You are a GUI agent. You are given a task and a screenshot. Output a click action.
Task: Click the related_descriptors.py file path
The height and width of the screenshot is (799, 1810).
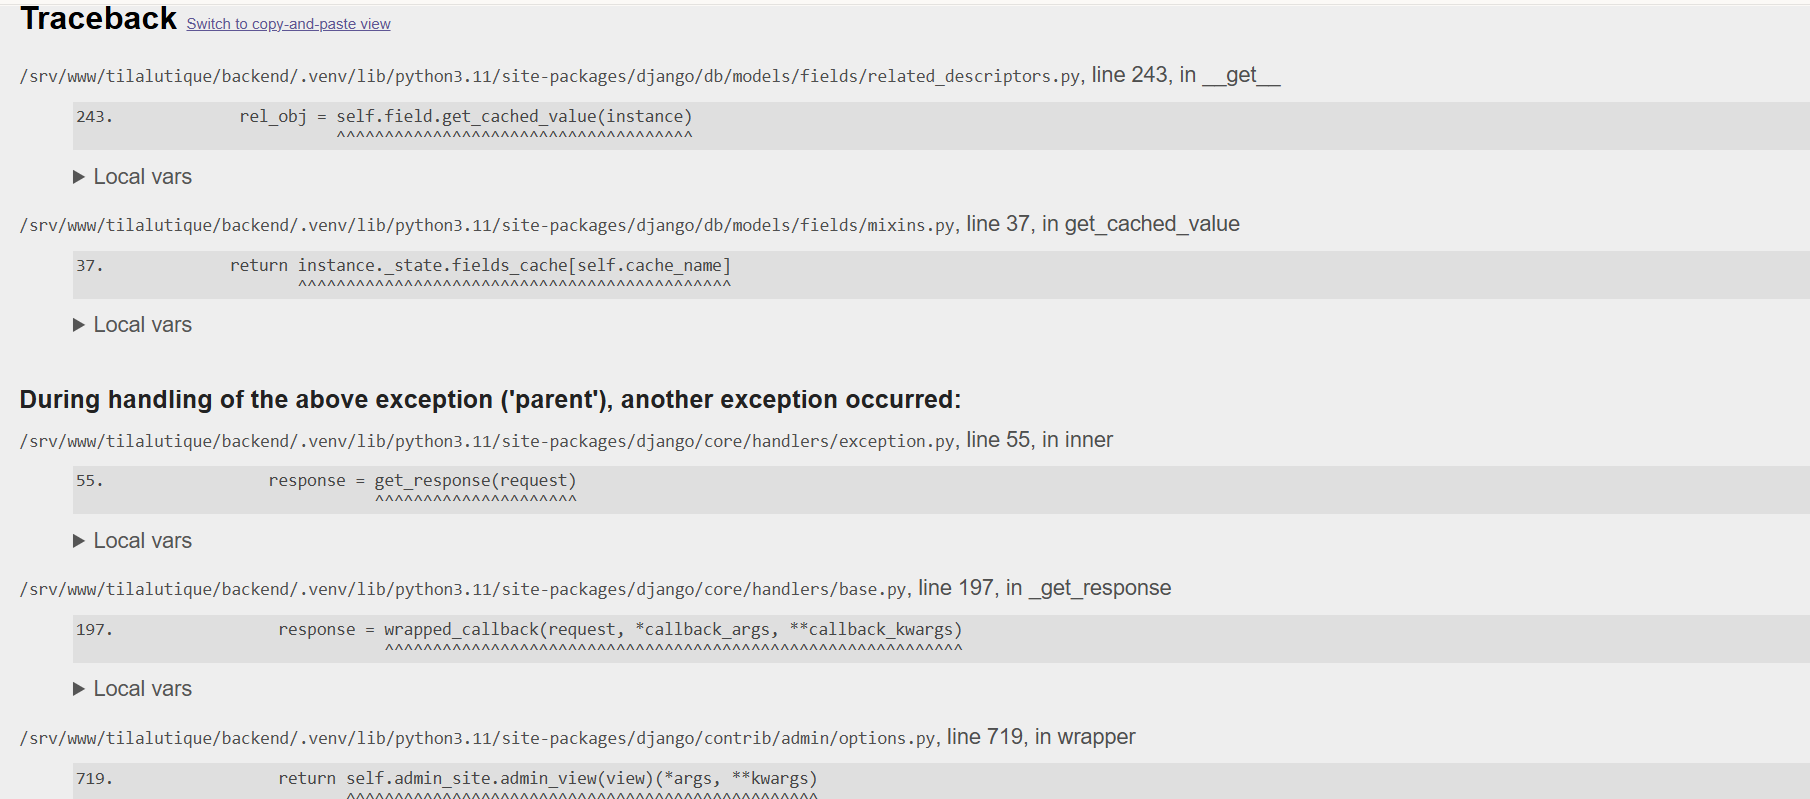[x=549, y=77]
